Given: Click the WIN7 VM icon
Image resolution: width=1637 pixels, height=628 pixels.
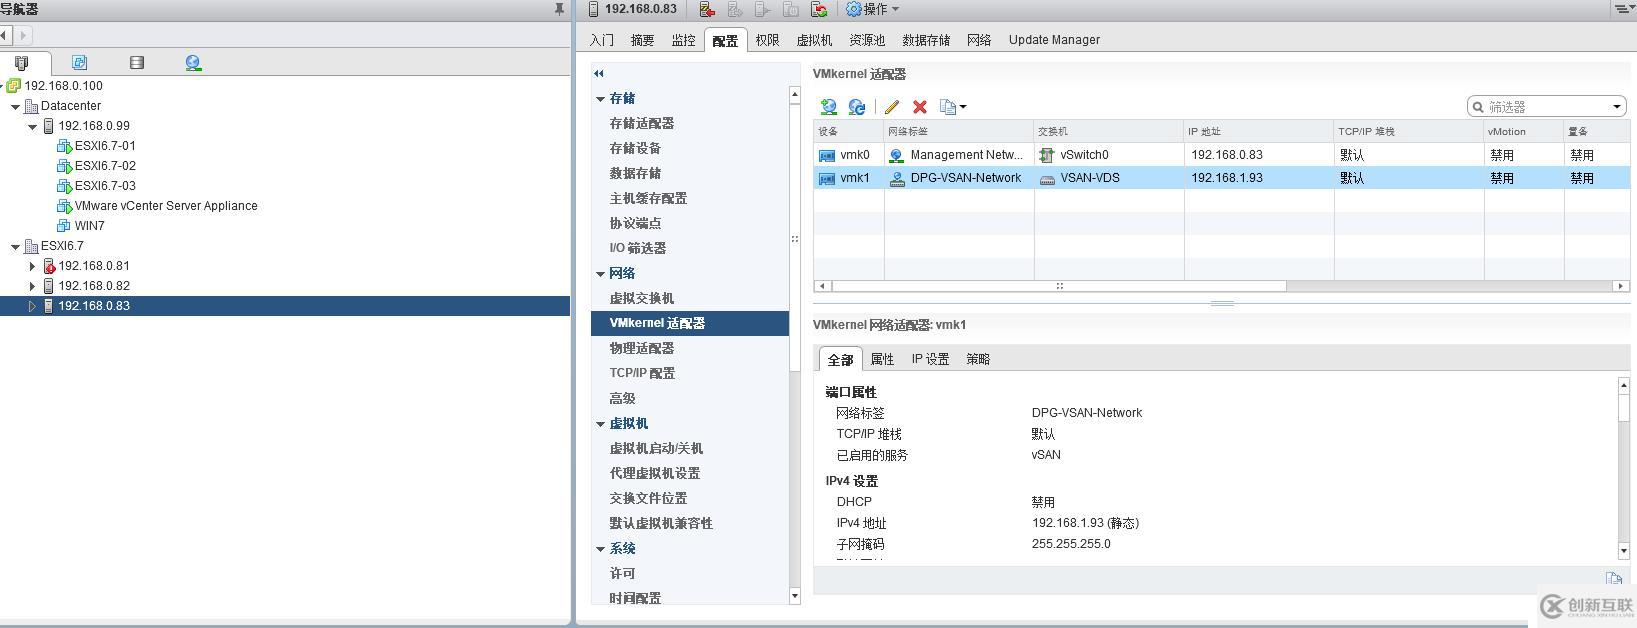Looking at the screenshot, I should (x=64, y=226).
